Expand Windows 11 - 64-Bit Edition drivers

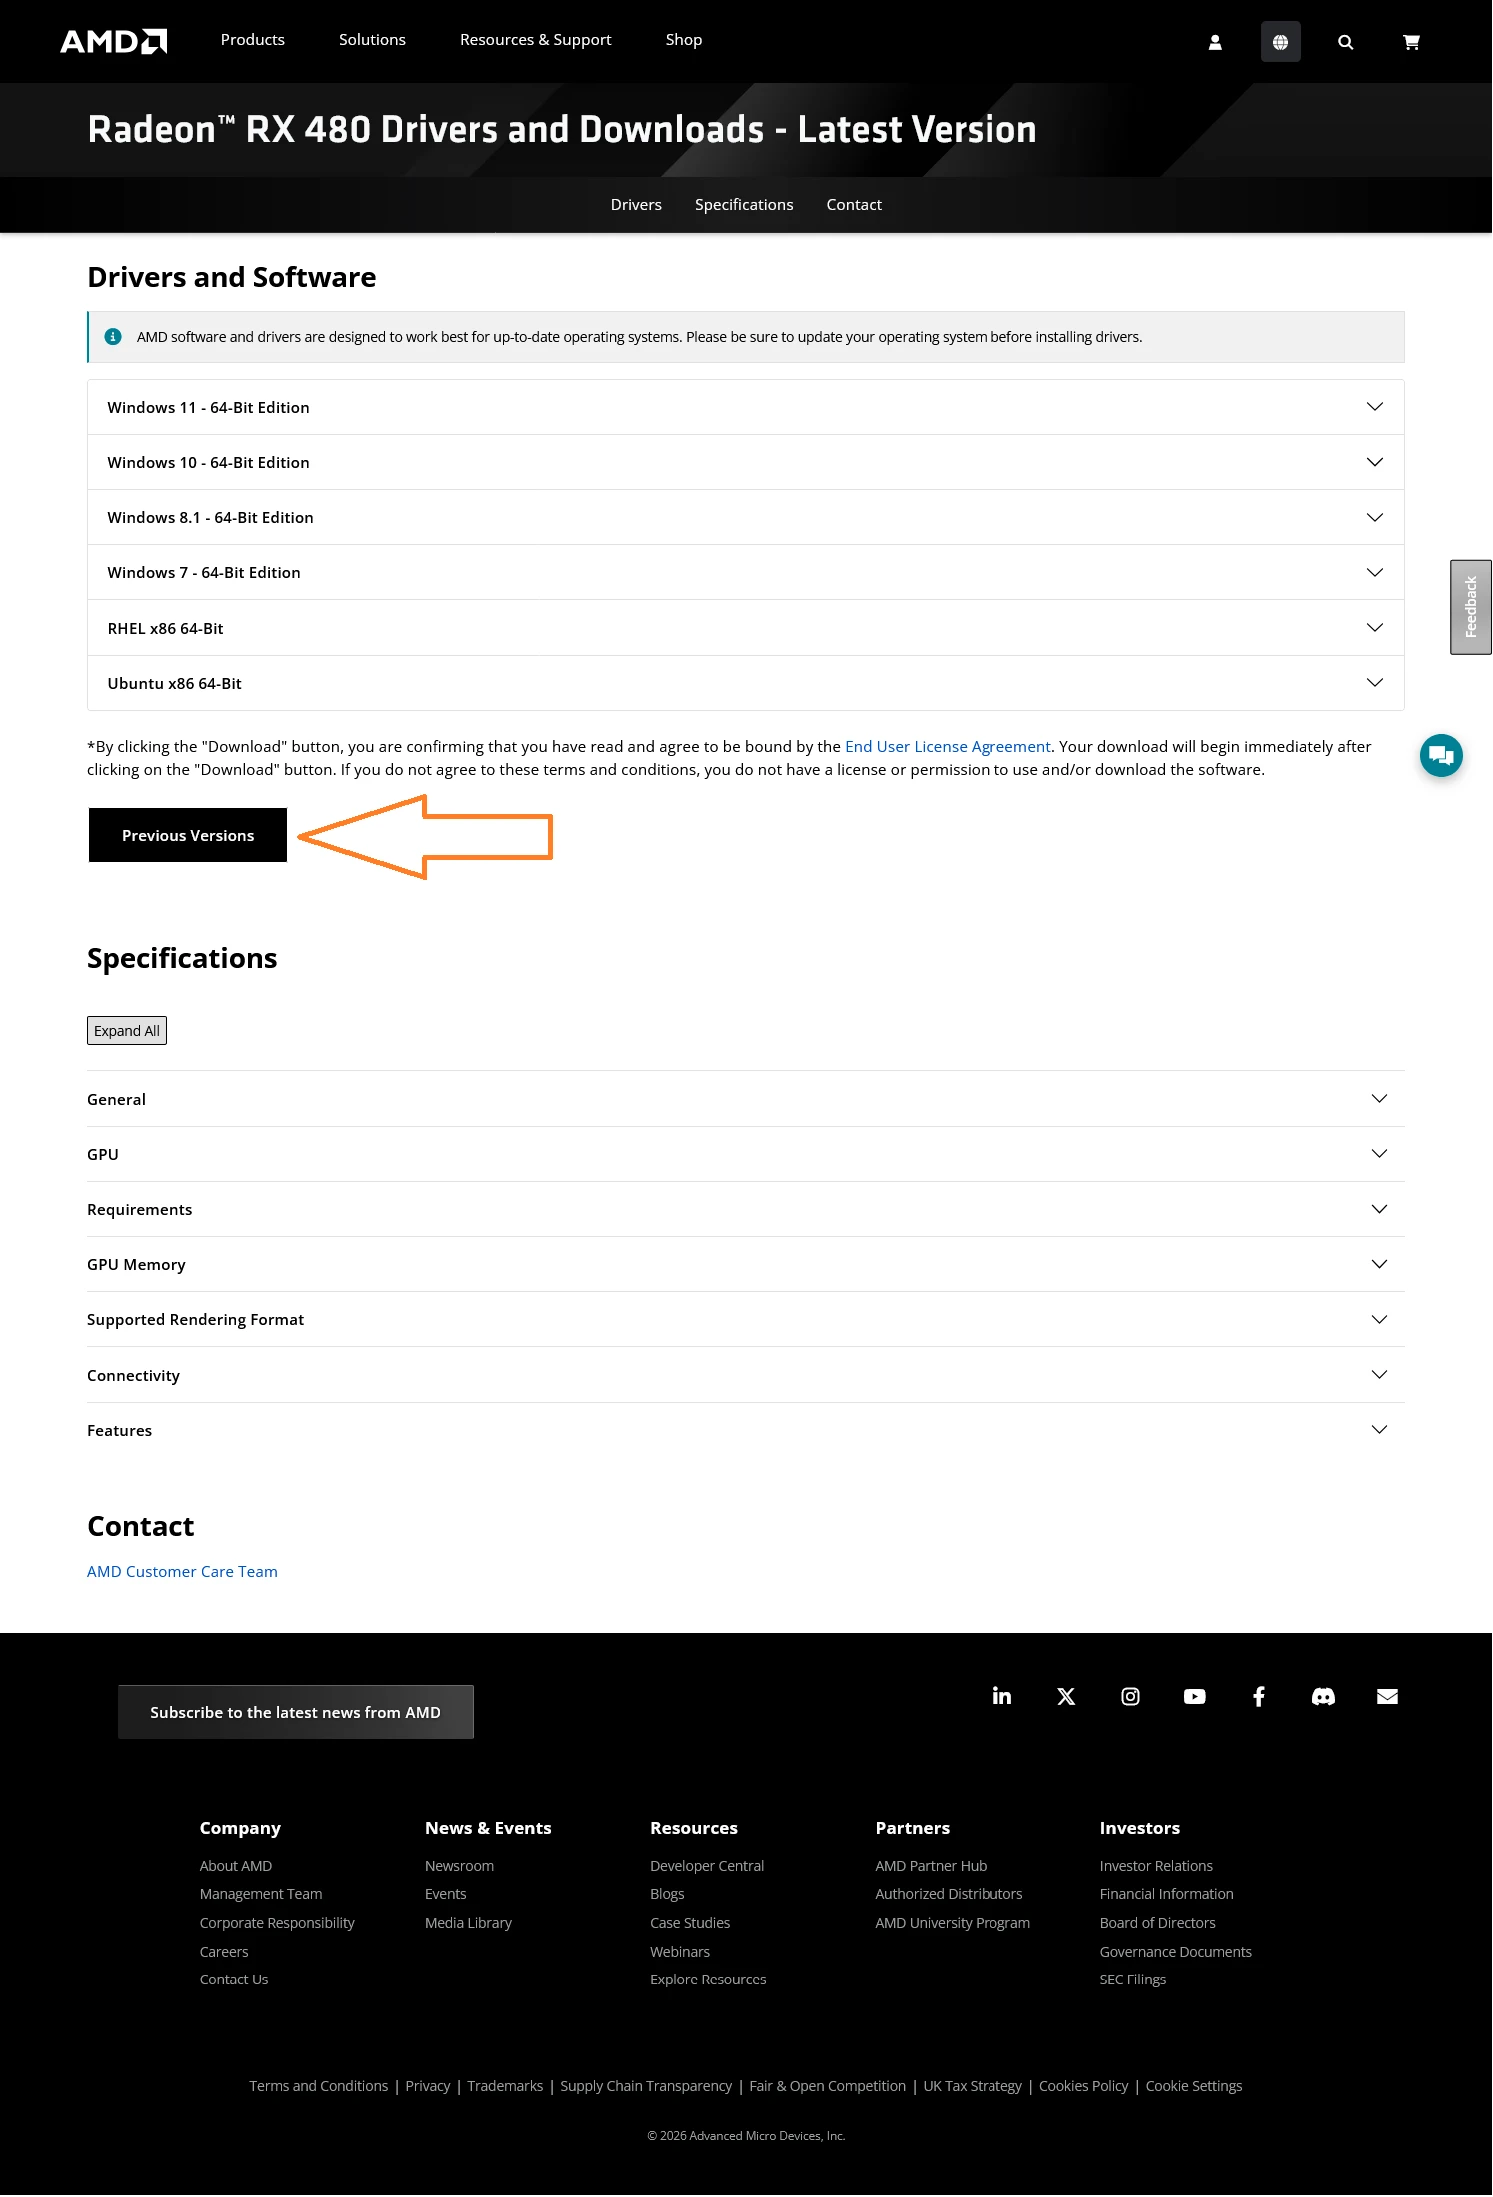point(746,407)
